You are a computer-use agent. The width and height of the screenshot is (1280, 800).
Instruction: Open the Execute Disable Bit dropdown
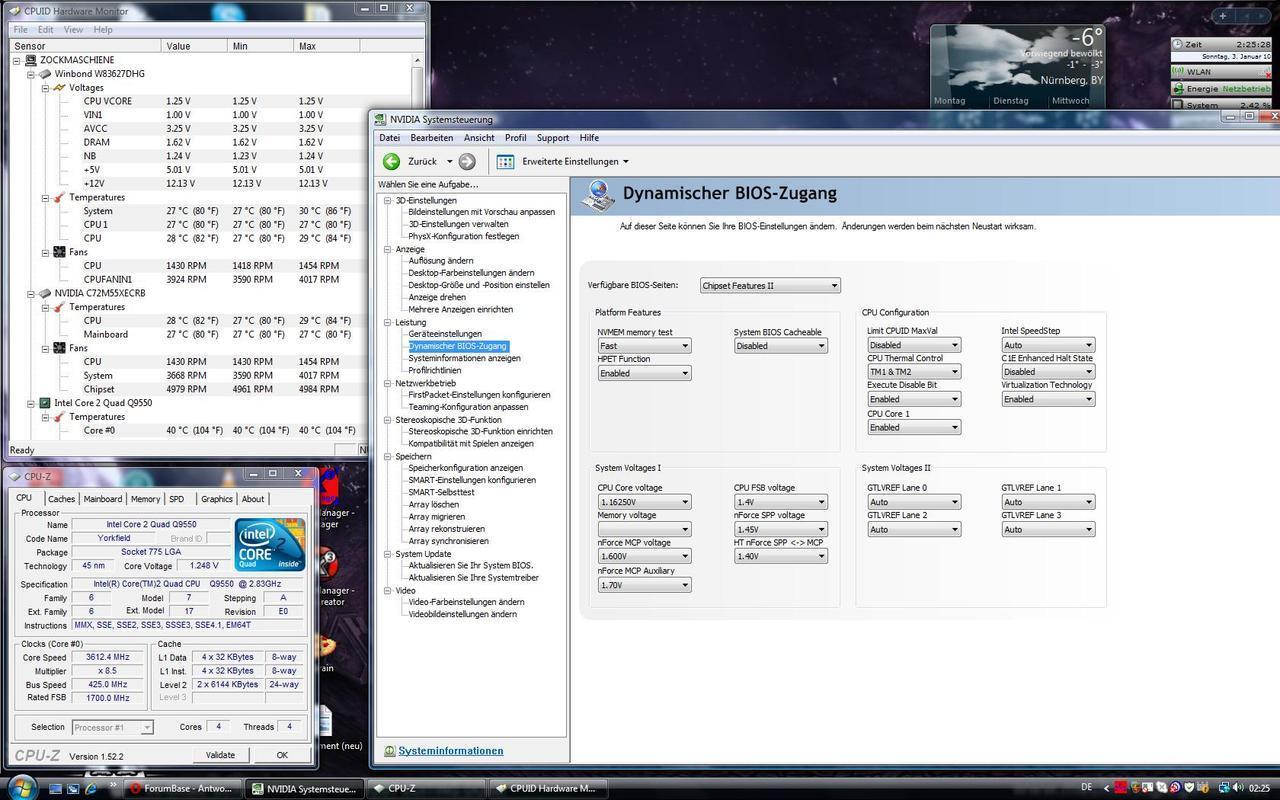point(914,399)
